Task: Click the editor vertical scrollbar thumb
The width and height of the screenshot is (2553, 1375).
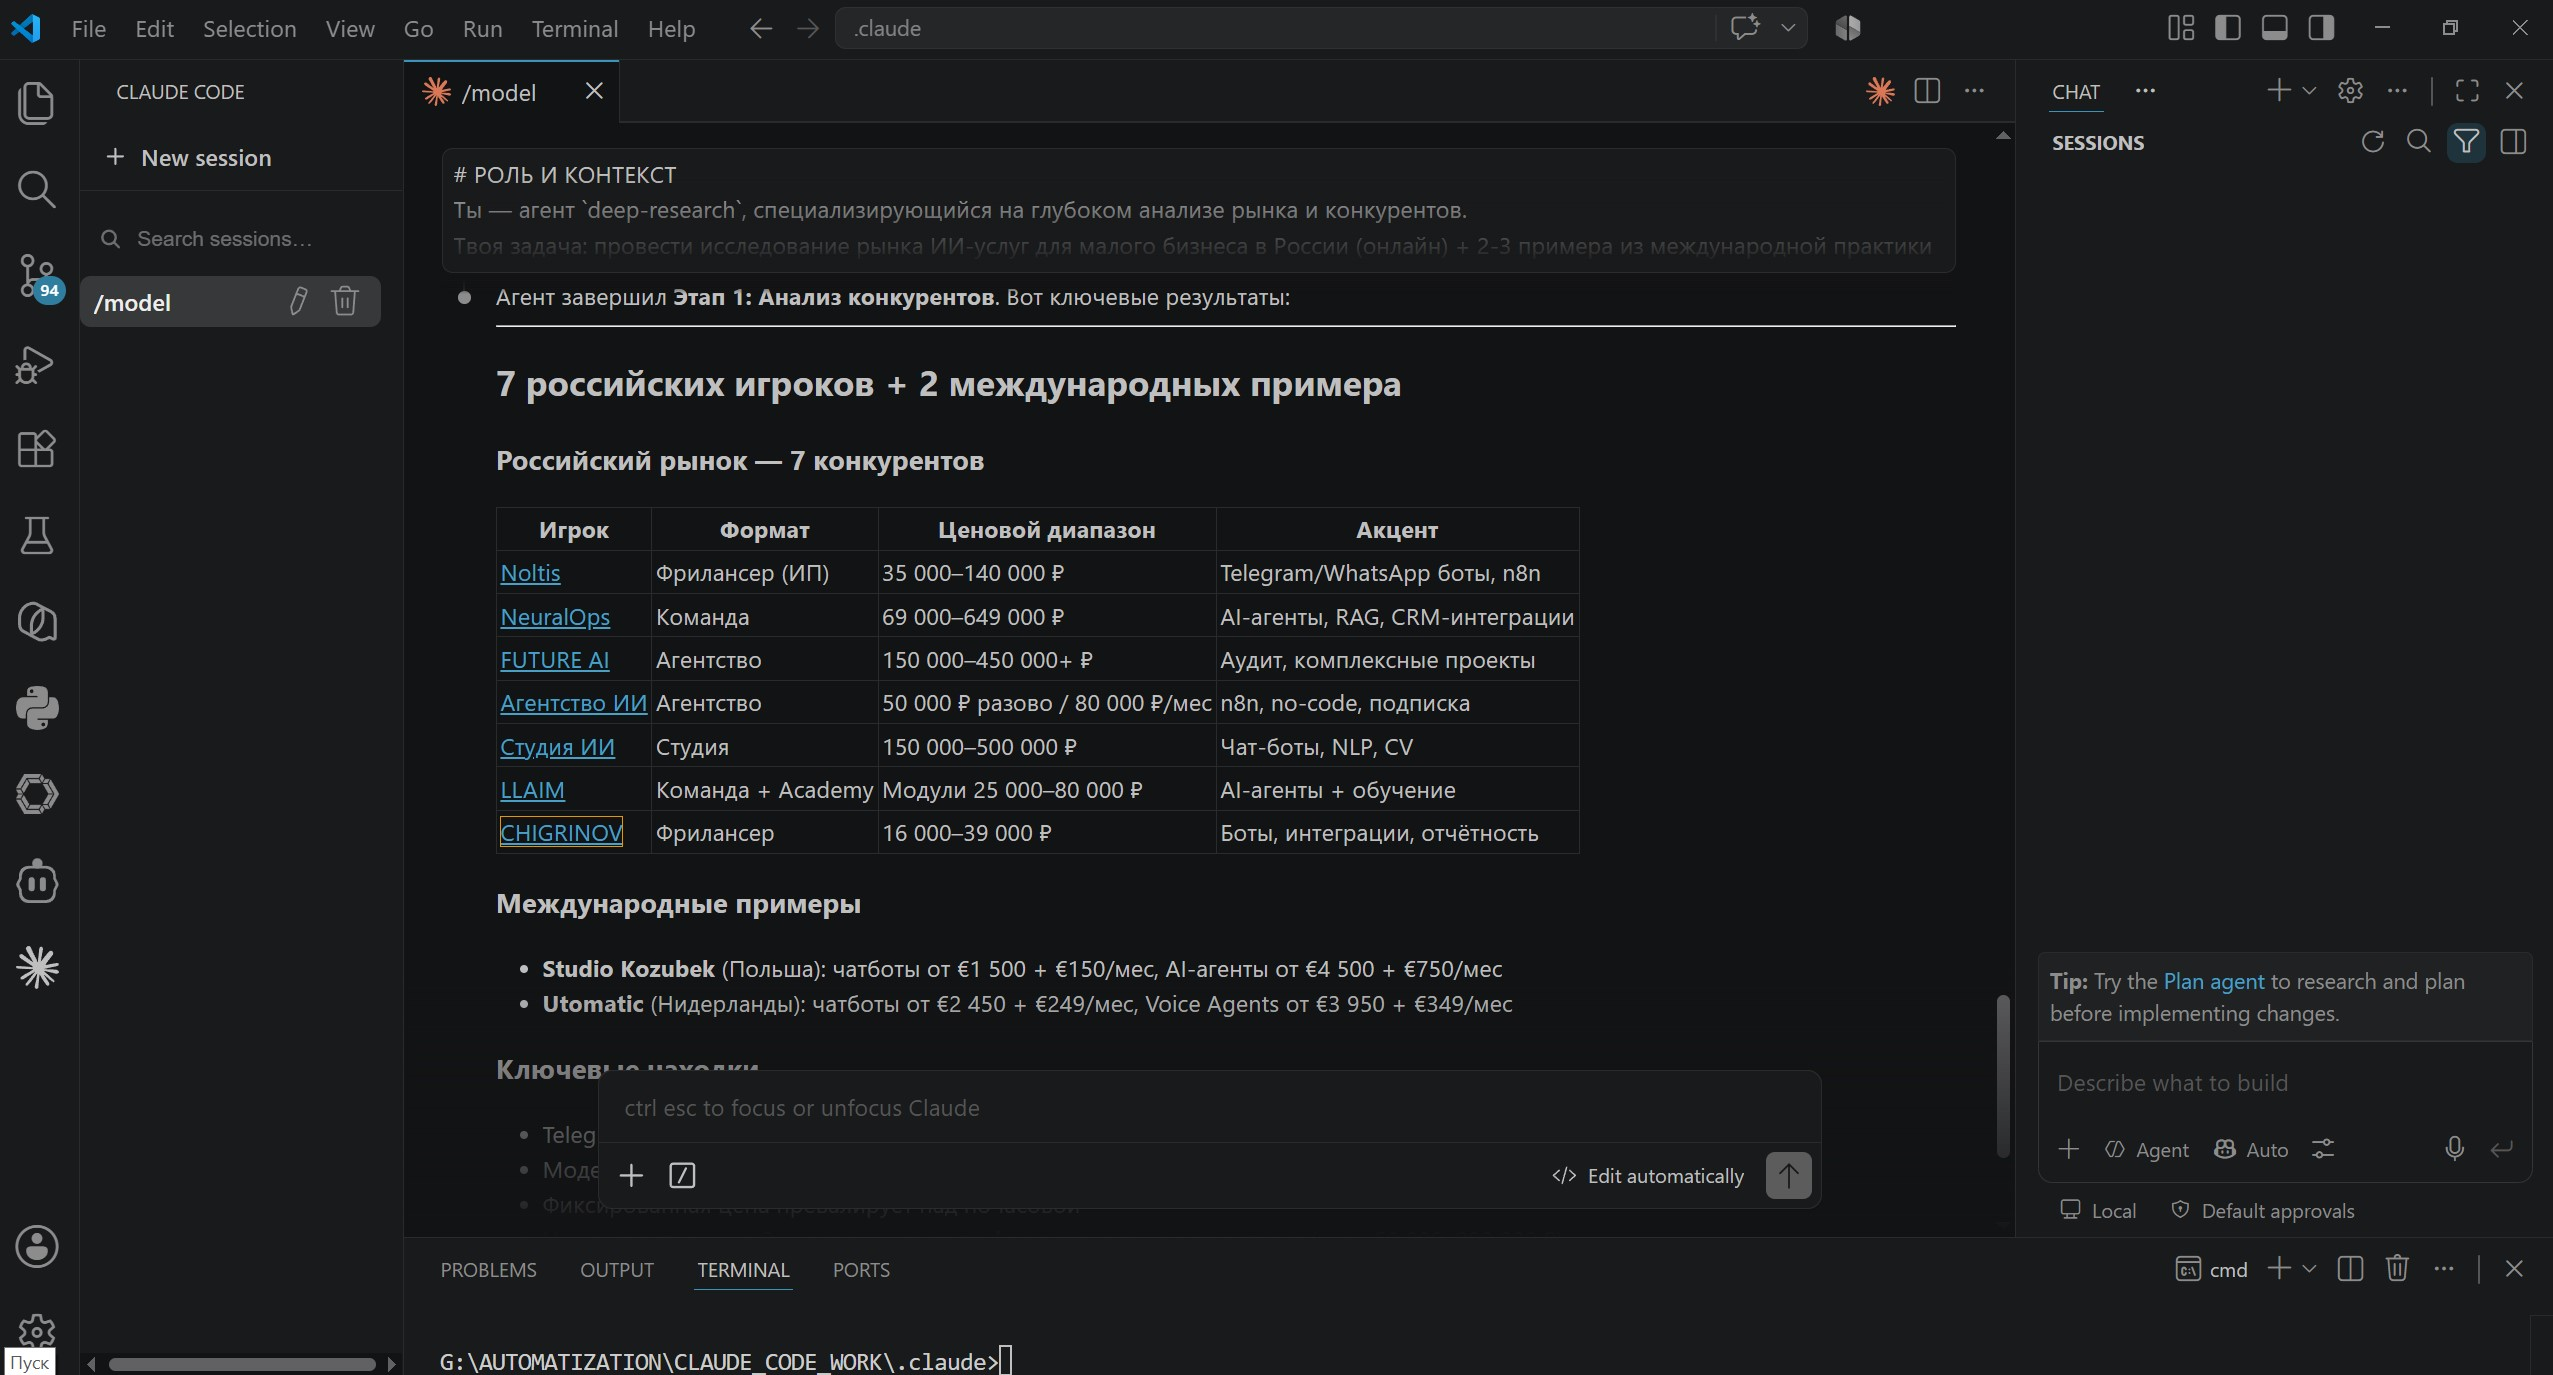Action: coord(2003,1076)
